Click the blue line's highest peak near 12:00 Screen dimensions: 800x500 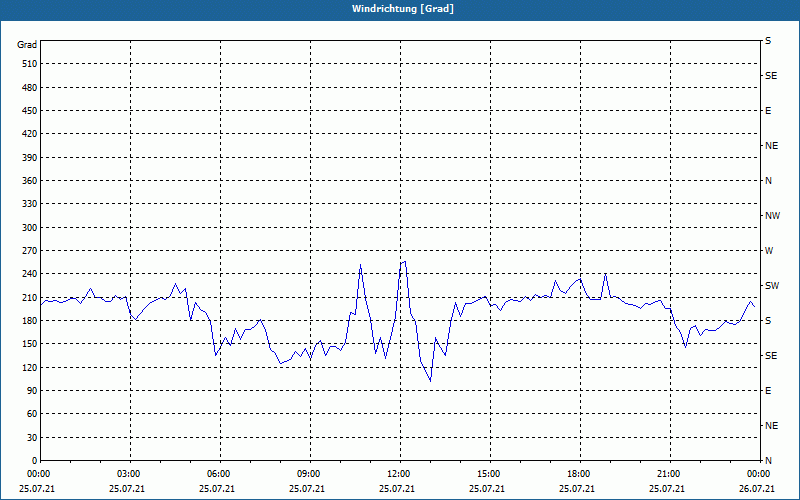405,262
